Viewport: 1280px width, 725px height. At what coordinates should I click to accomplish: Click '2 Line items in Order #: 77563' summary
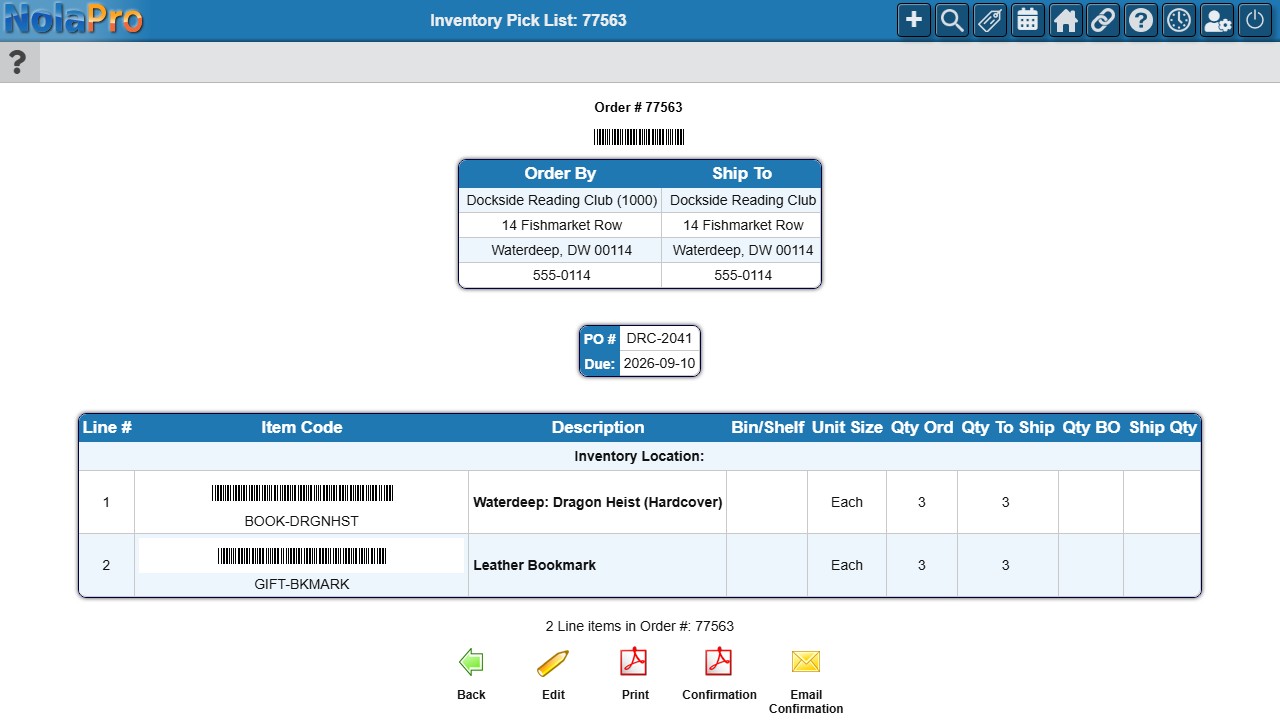point(640,626)
